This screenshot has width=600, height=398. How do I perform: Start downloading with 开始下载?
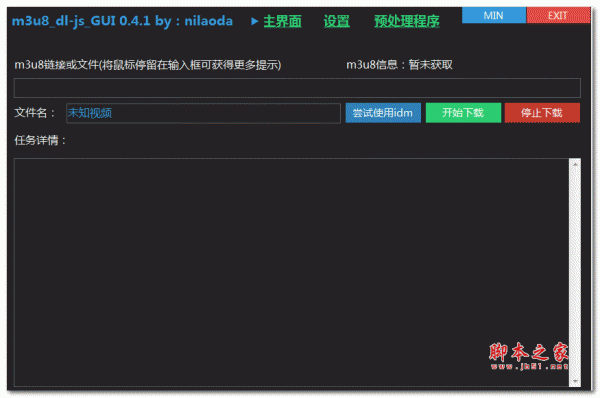[463, 113]
